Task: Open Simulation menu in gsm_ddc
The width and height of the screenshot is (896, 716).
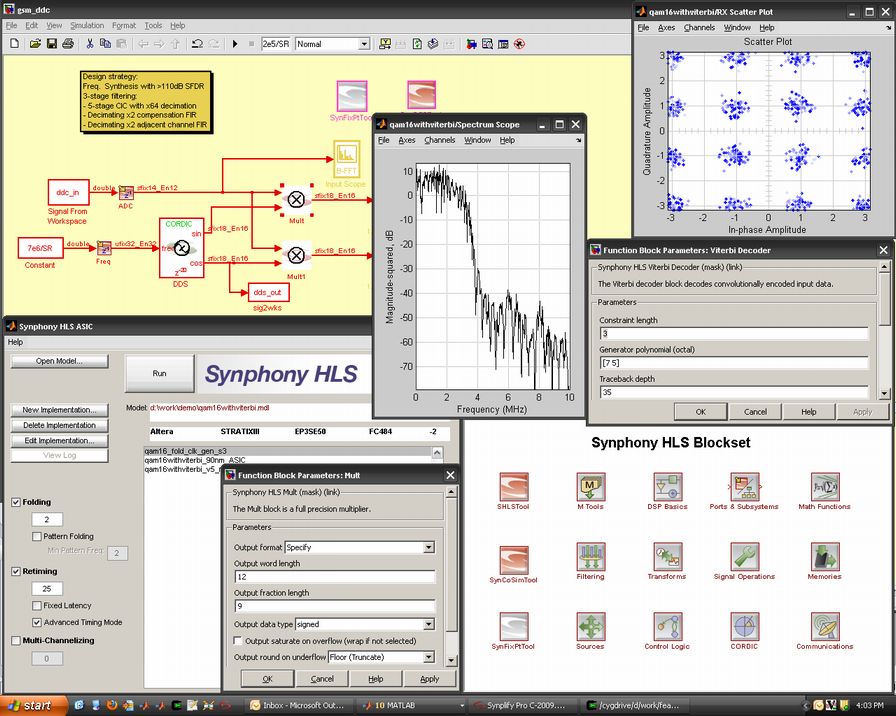Action: (x=87, y=26)
